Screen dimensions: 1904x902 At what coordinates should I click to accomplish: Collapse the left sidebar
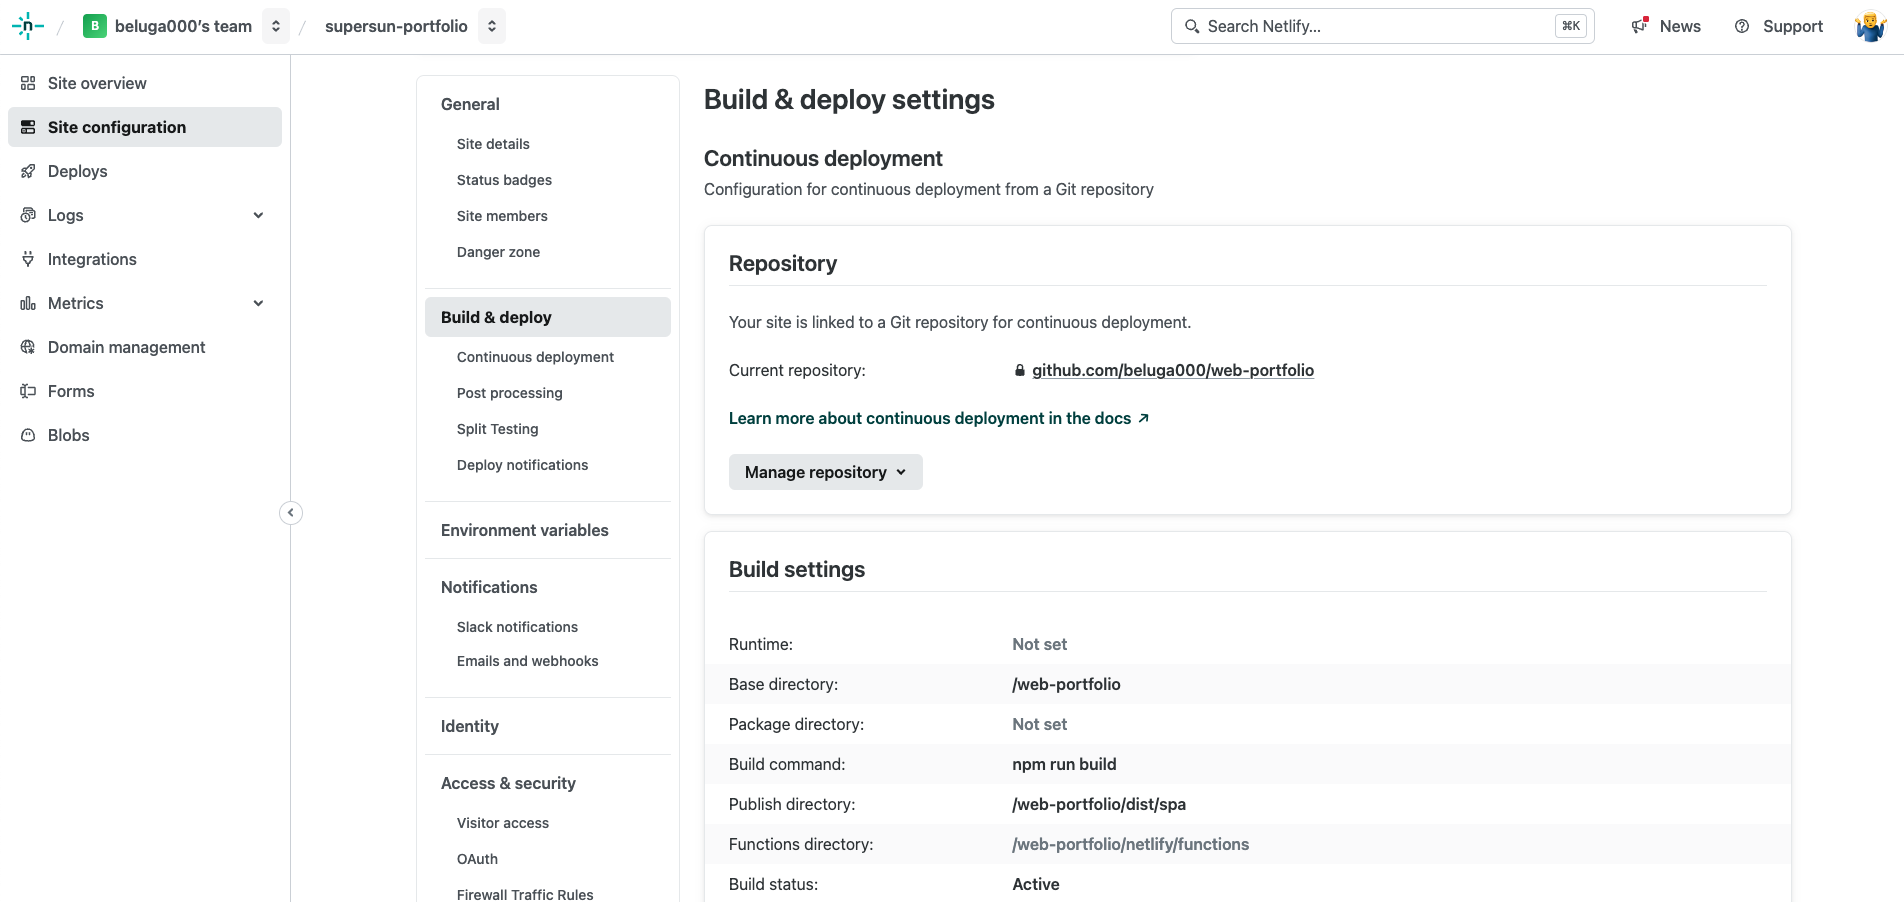click(291, 513)
